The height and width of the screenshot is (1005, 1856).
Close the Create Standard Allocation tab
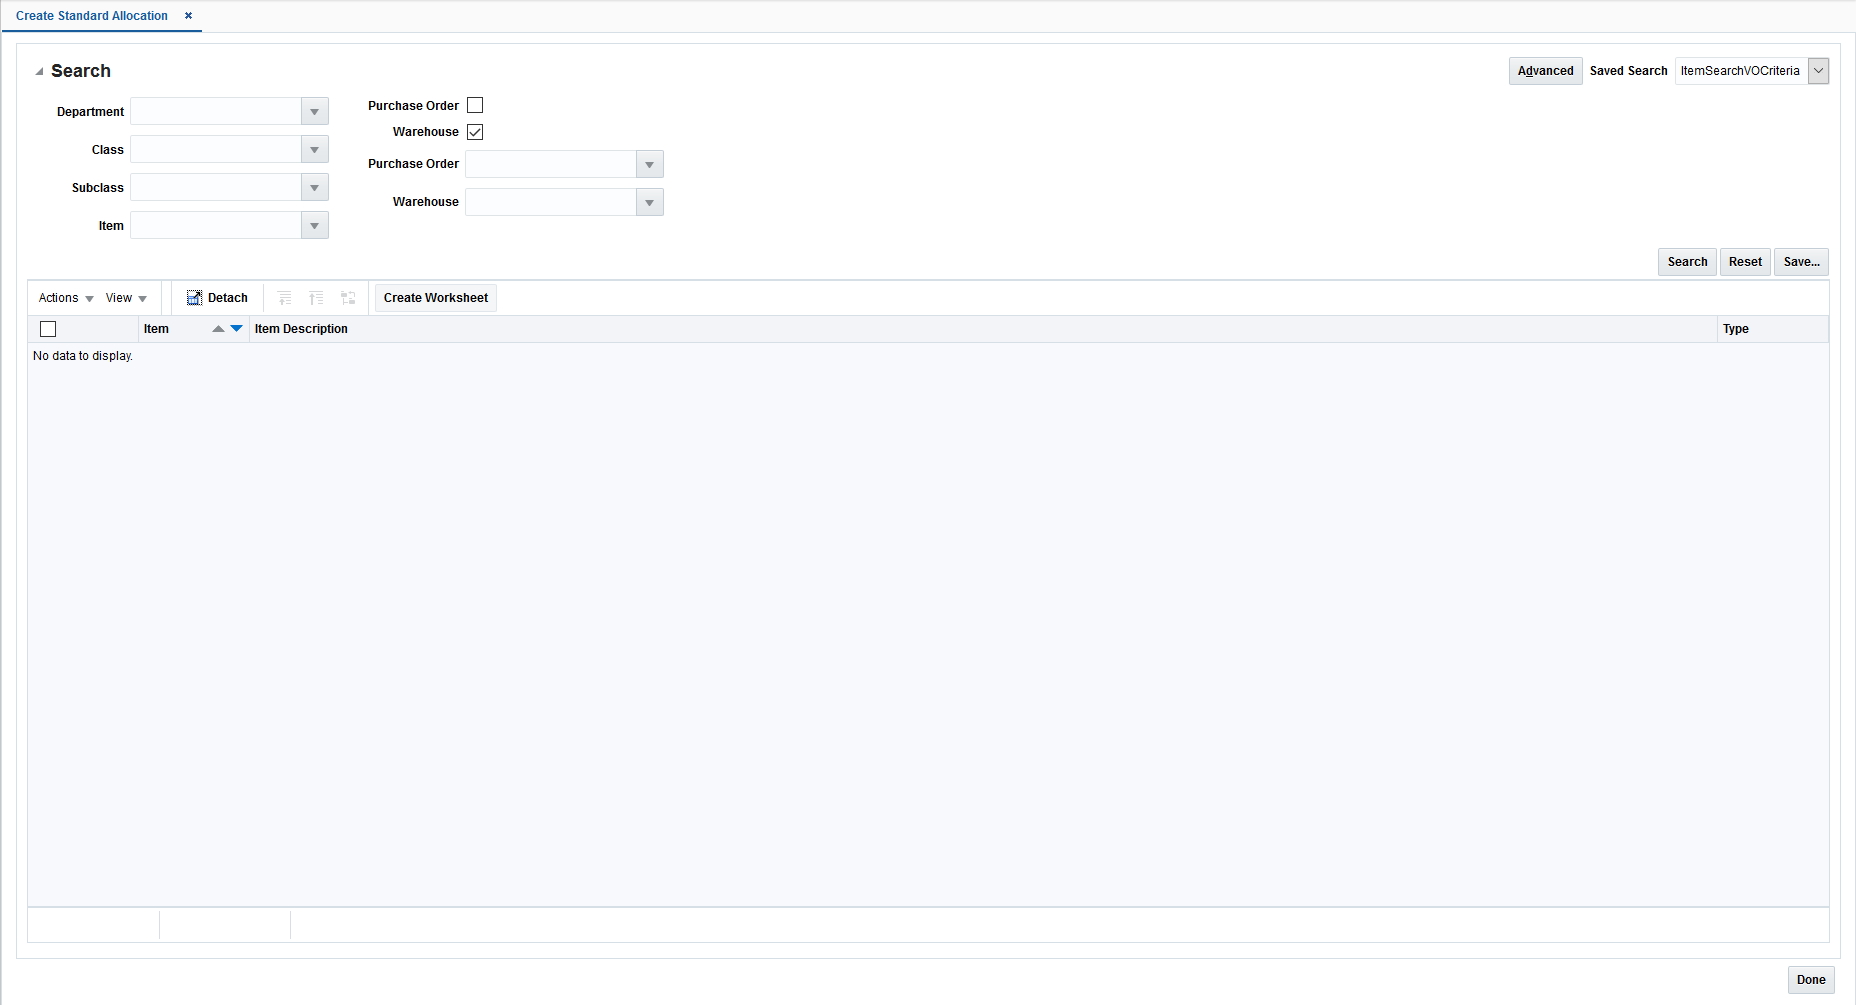[188, 15]
